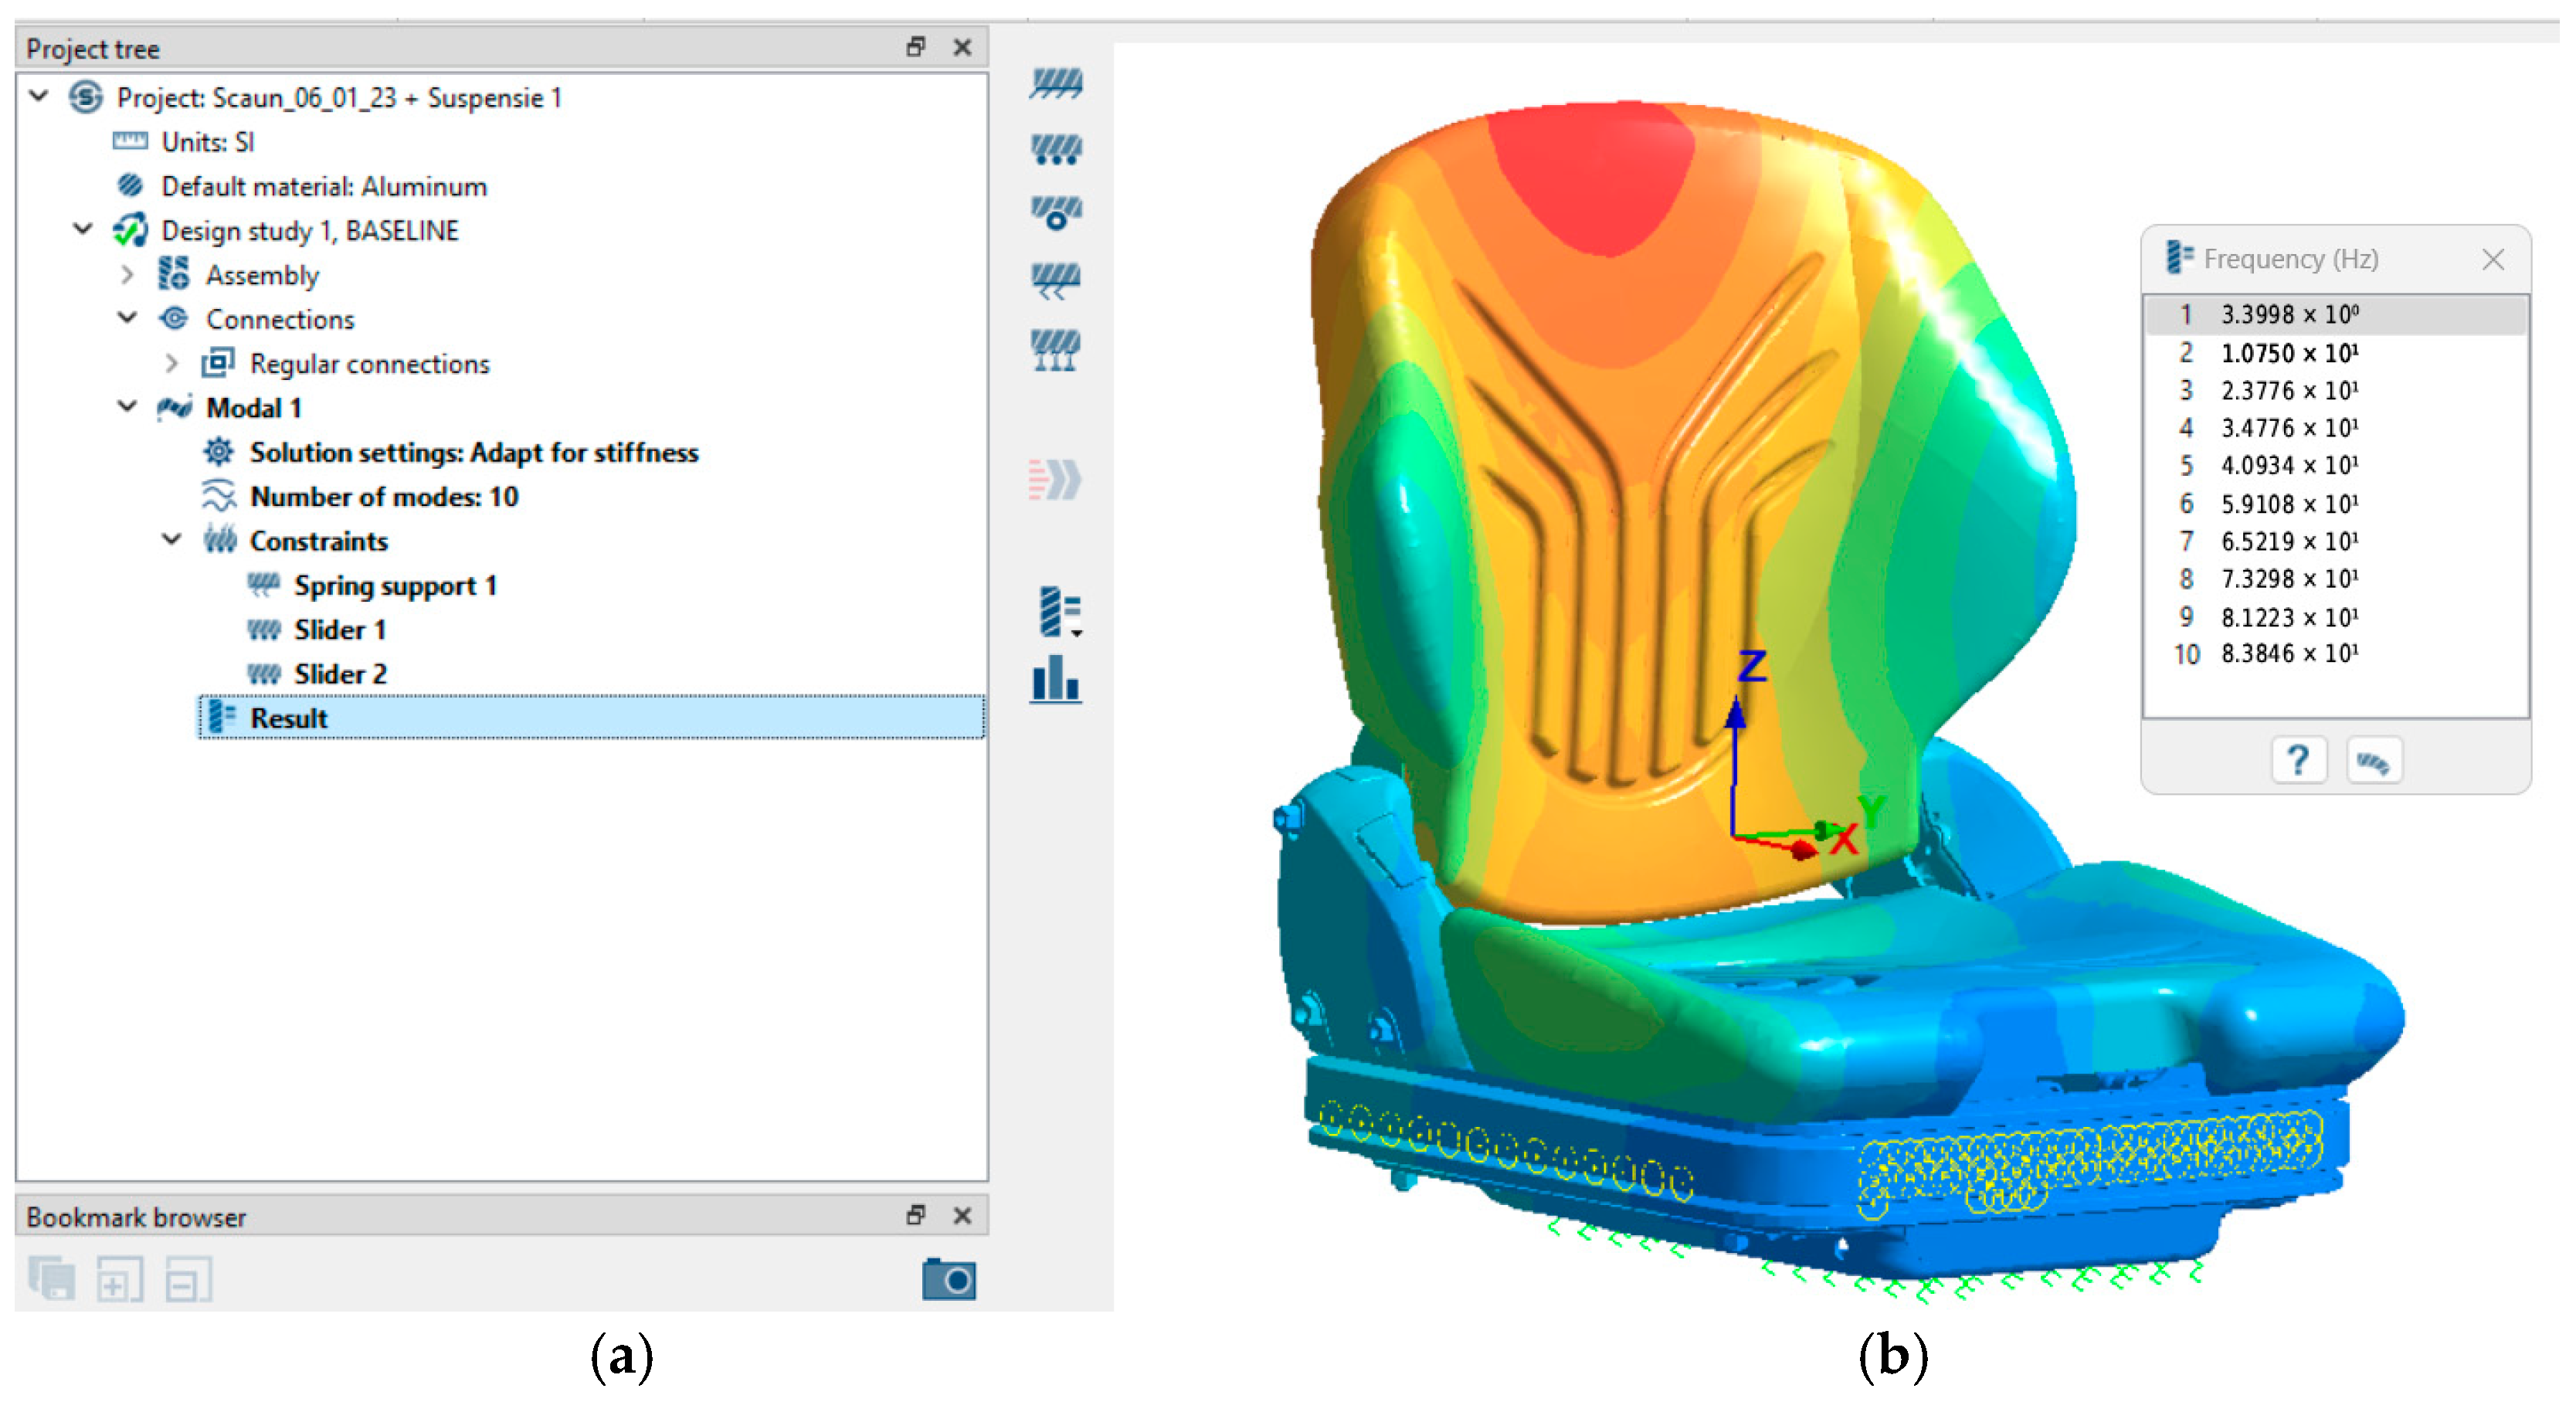This screenshot has width=2576, height=1402.
Task: Select Spring support 1 constraint
Action: point(394,585)
